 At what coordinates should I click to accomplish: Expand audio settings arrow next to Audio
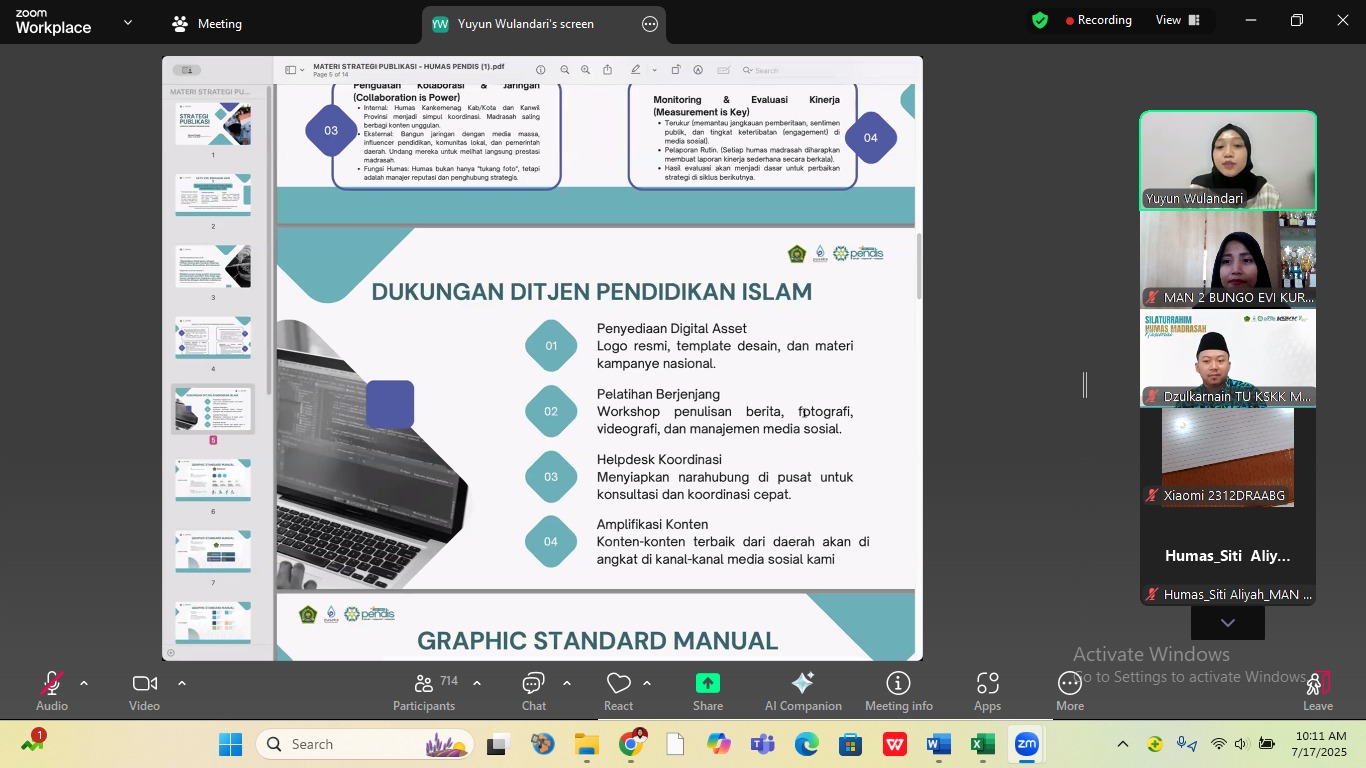coord(84,683)
